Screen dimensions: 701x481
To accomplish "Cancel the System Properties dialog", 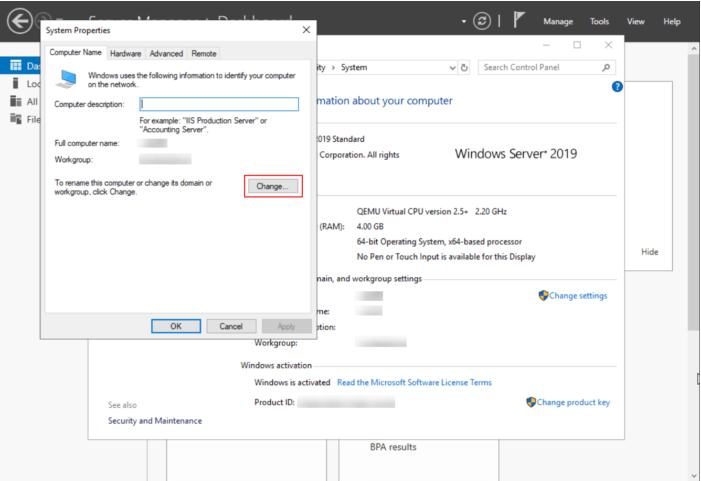I will 231,326.
